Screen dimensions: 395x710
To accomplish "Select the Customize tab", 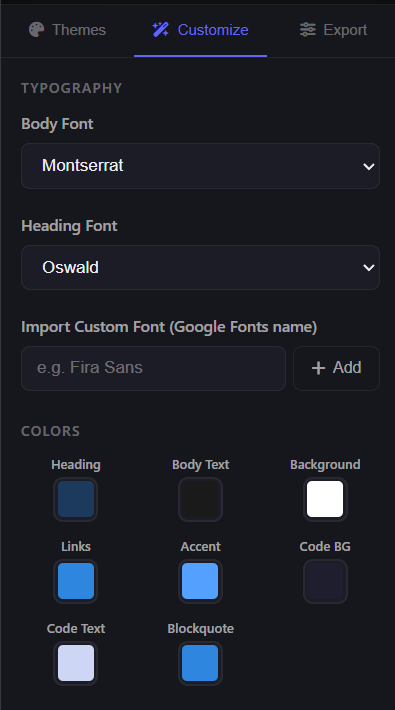I will 200,30.
